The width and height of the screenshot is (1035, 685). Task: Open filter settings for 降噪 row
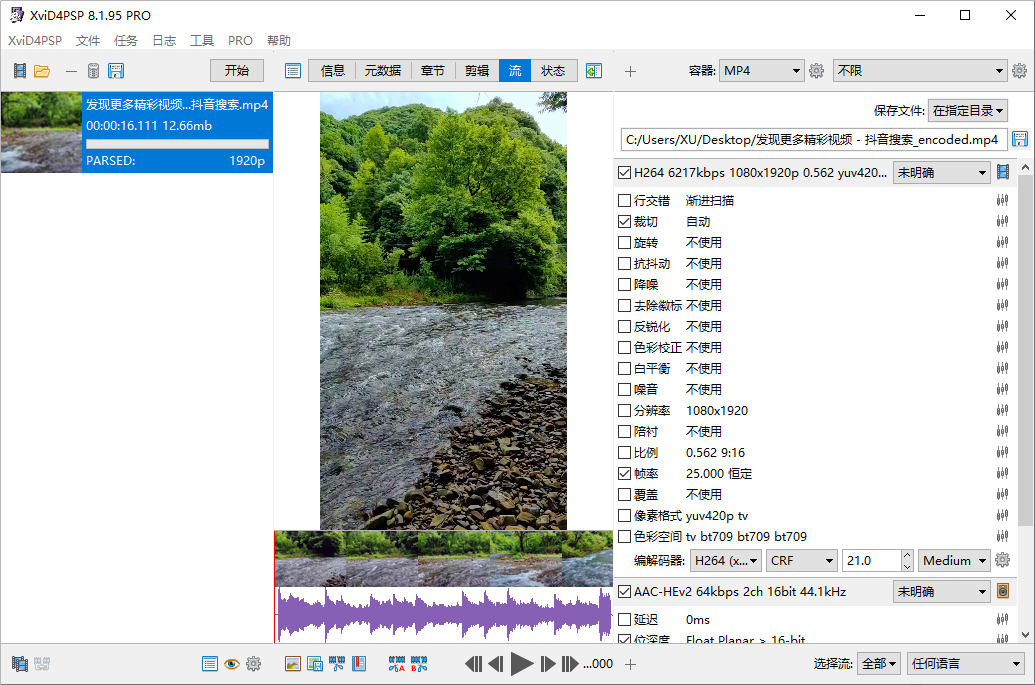[1001, 285]
